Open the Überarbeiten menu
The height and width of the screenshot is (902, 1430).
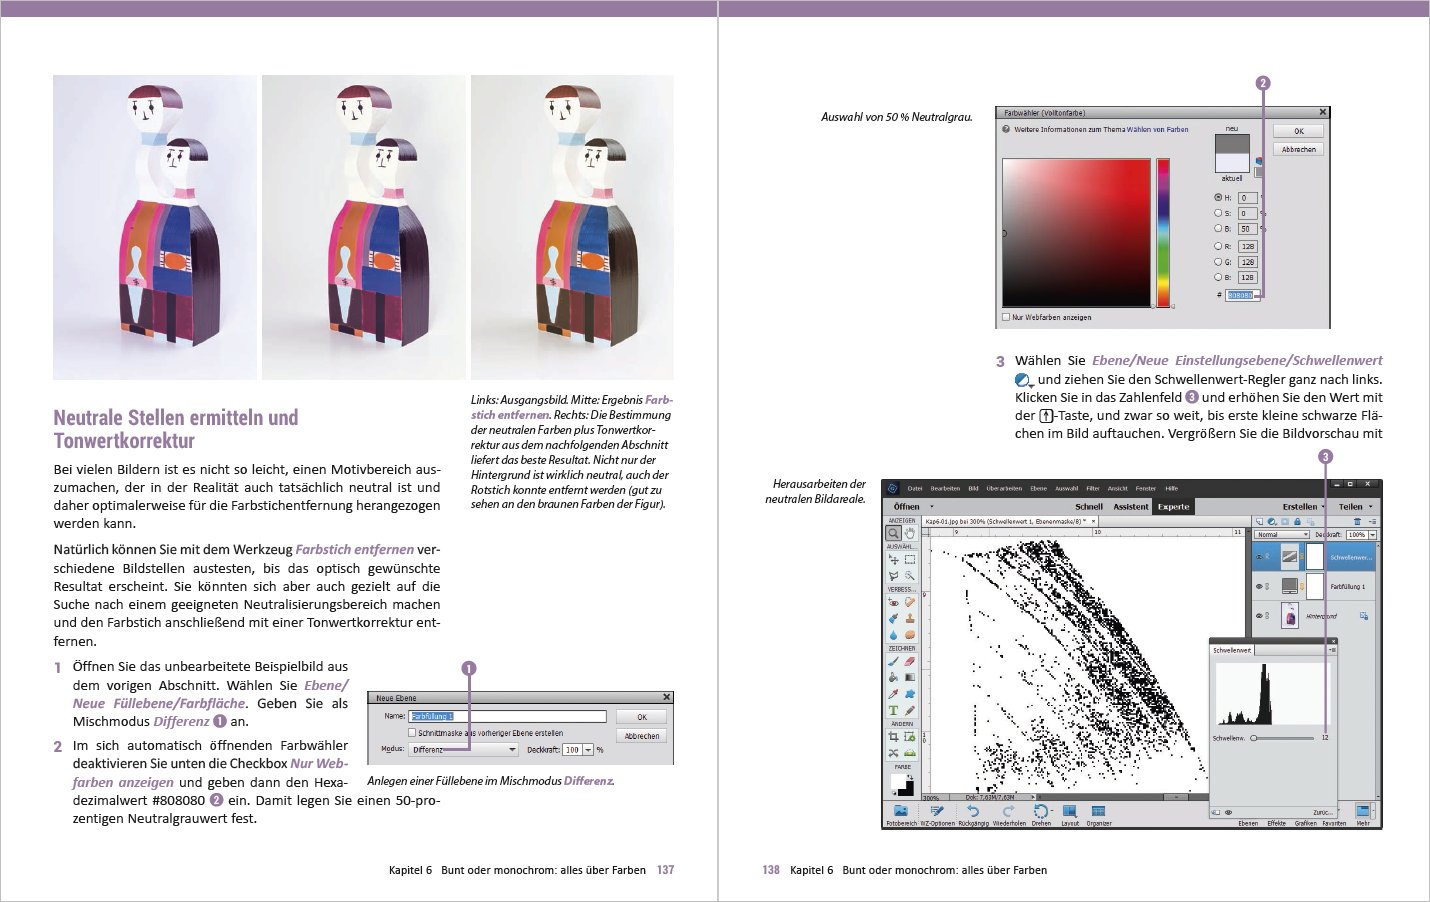coord(1004,488)
